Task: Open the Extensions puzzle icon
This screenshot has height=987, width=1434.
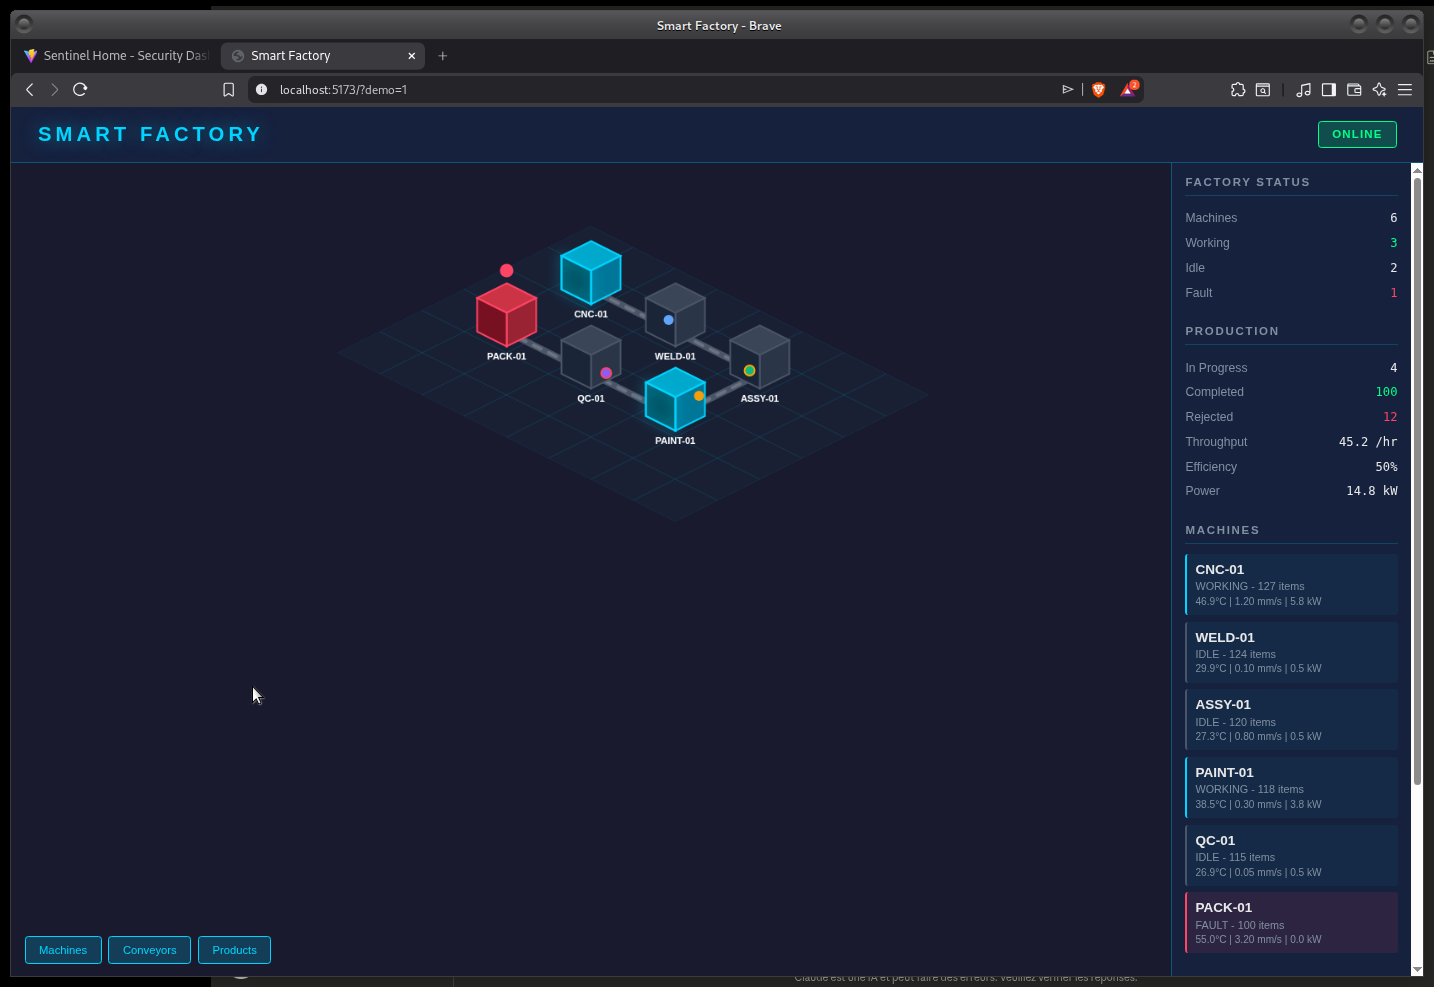Action: (1238, 90)
